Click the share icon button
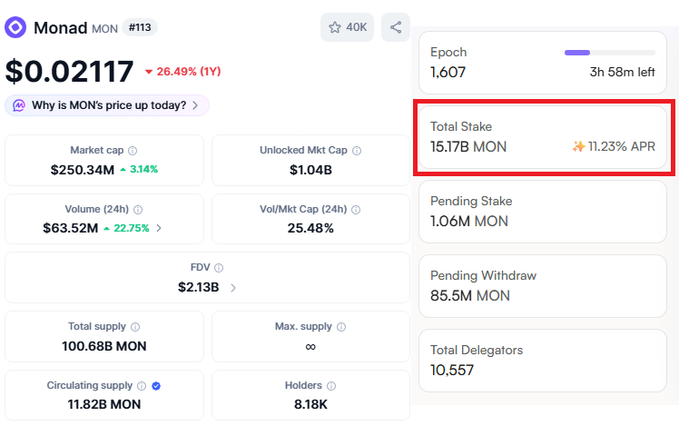The image size is (679, 426). [x=395, y=27]
